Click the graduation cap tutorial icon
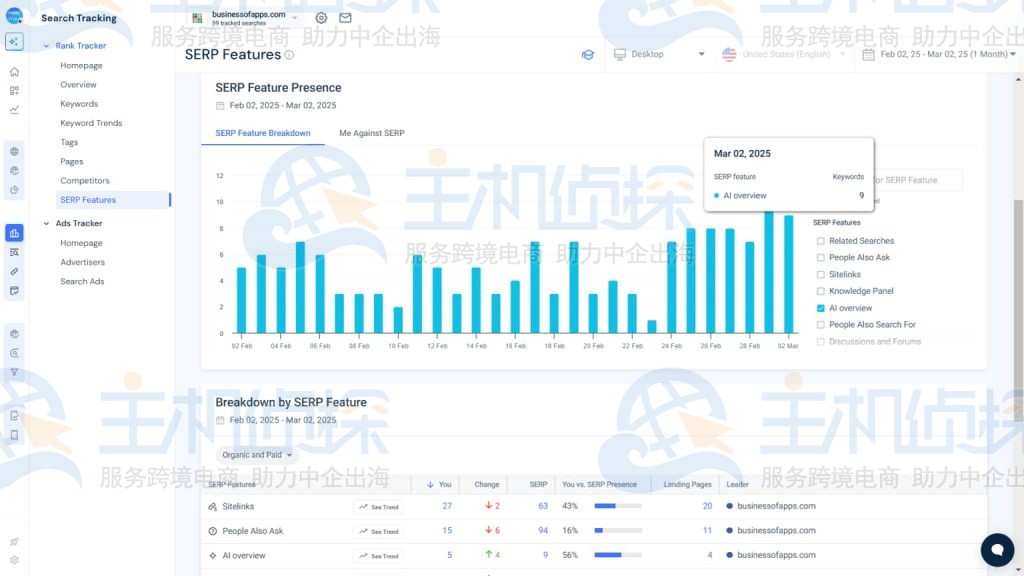 589,55
